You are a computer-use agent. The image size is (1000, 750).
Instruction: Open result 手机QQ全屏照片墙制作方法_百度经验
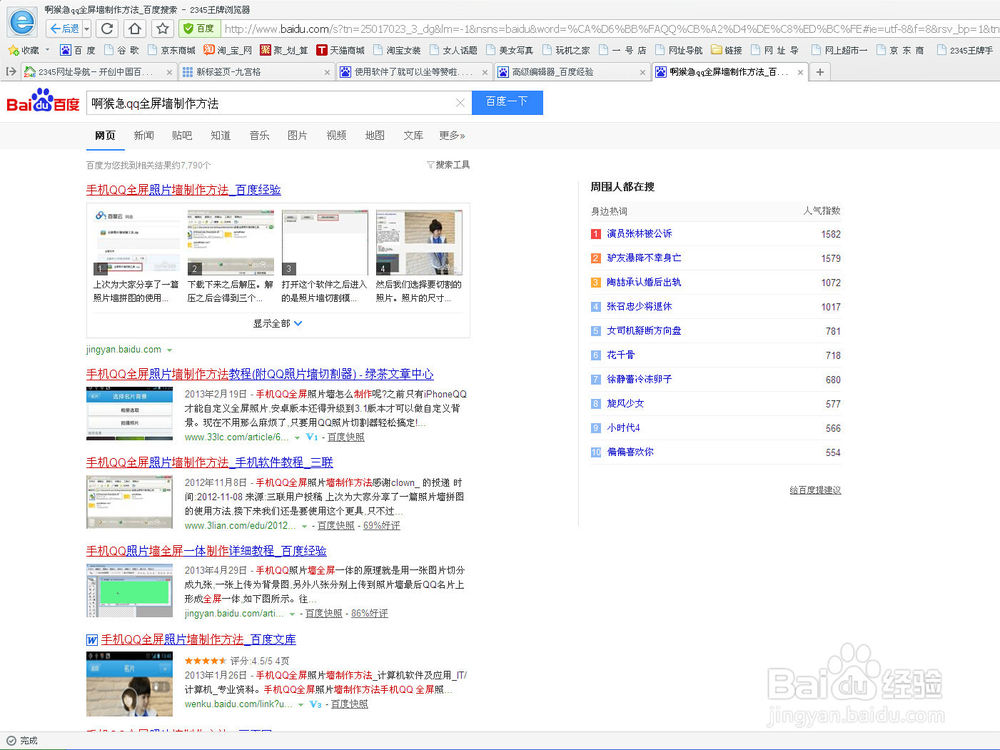184,189
